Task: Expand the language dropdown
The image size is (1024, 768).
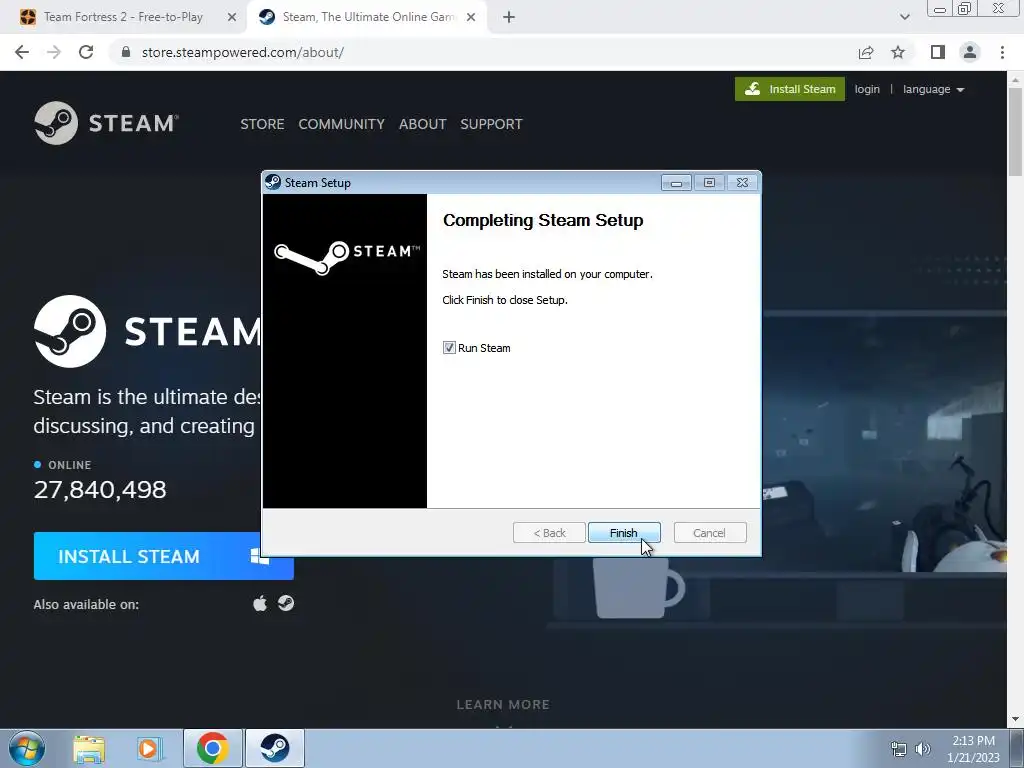Action: tap(933, 89)
